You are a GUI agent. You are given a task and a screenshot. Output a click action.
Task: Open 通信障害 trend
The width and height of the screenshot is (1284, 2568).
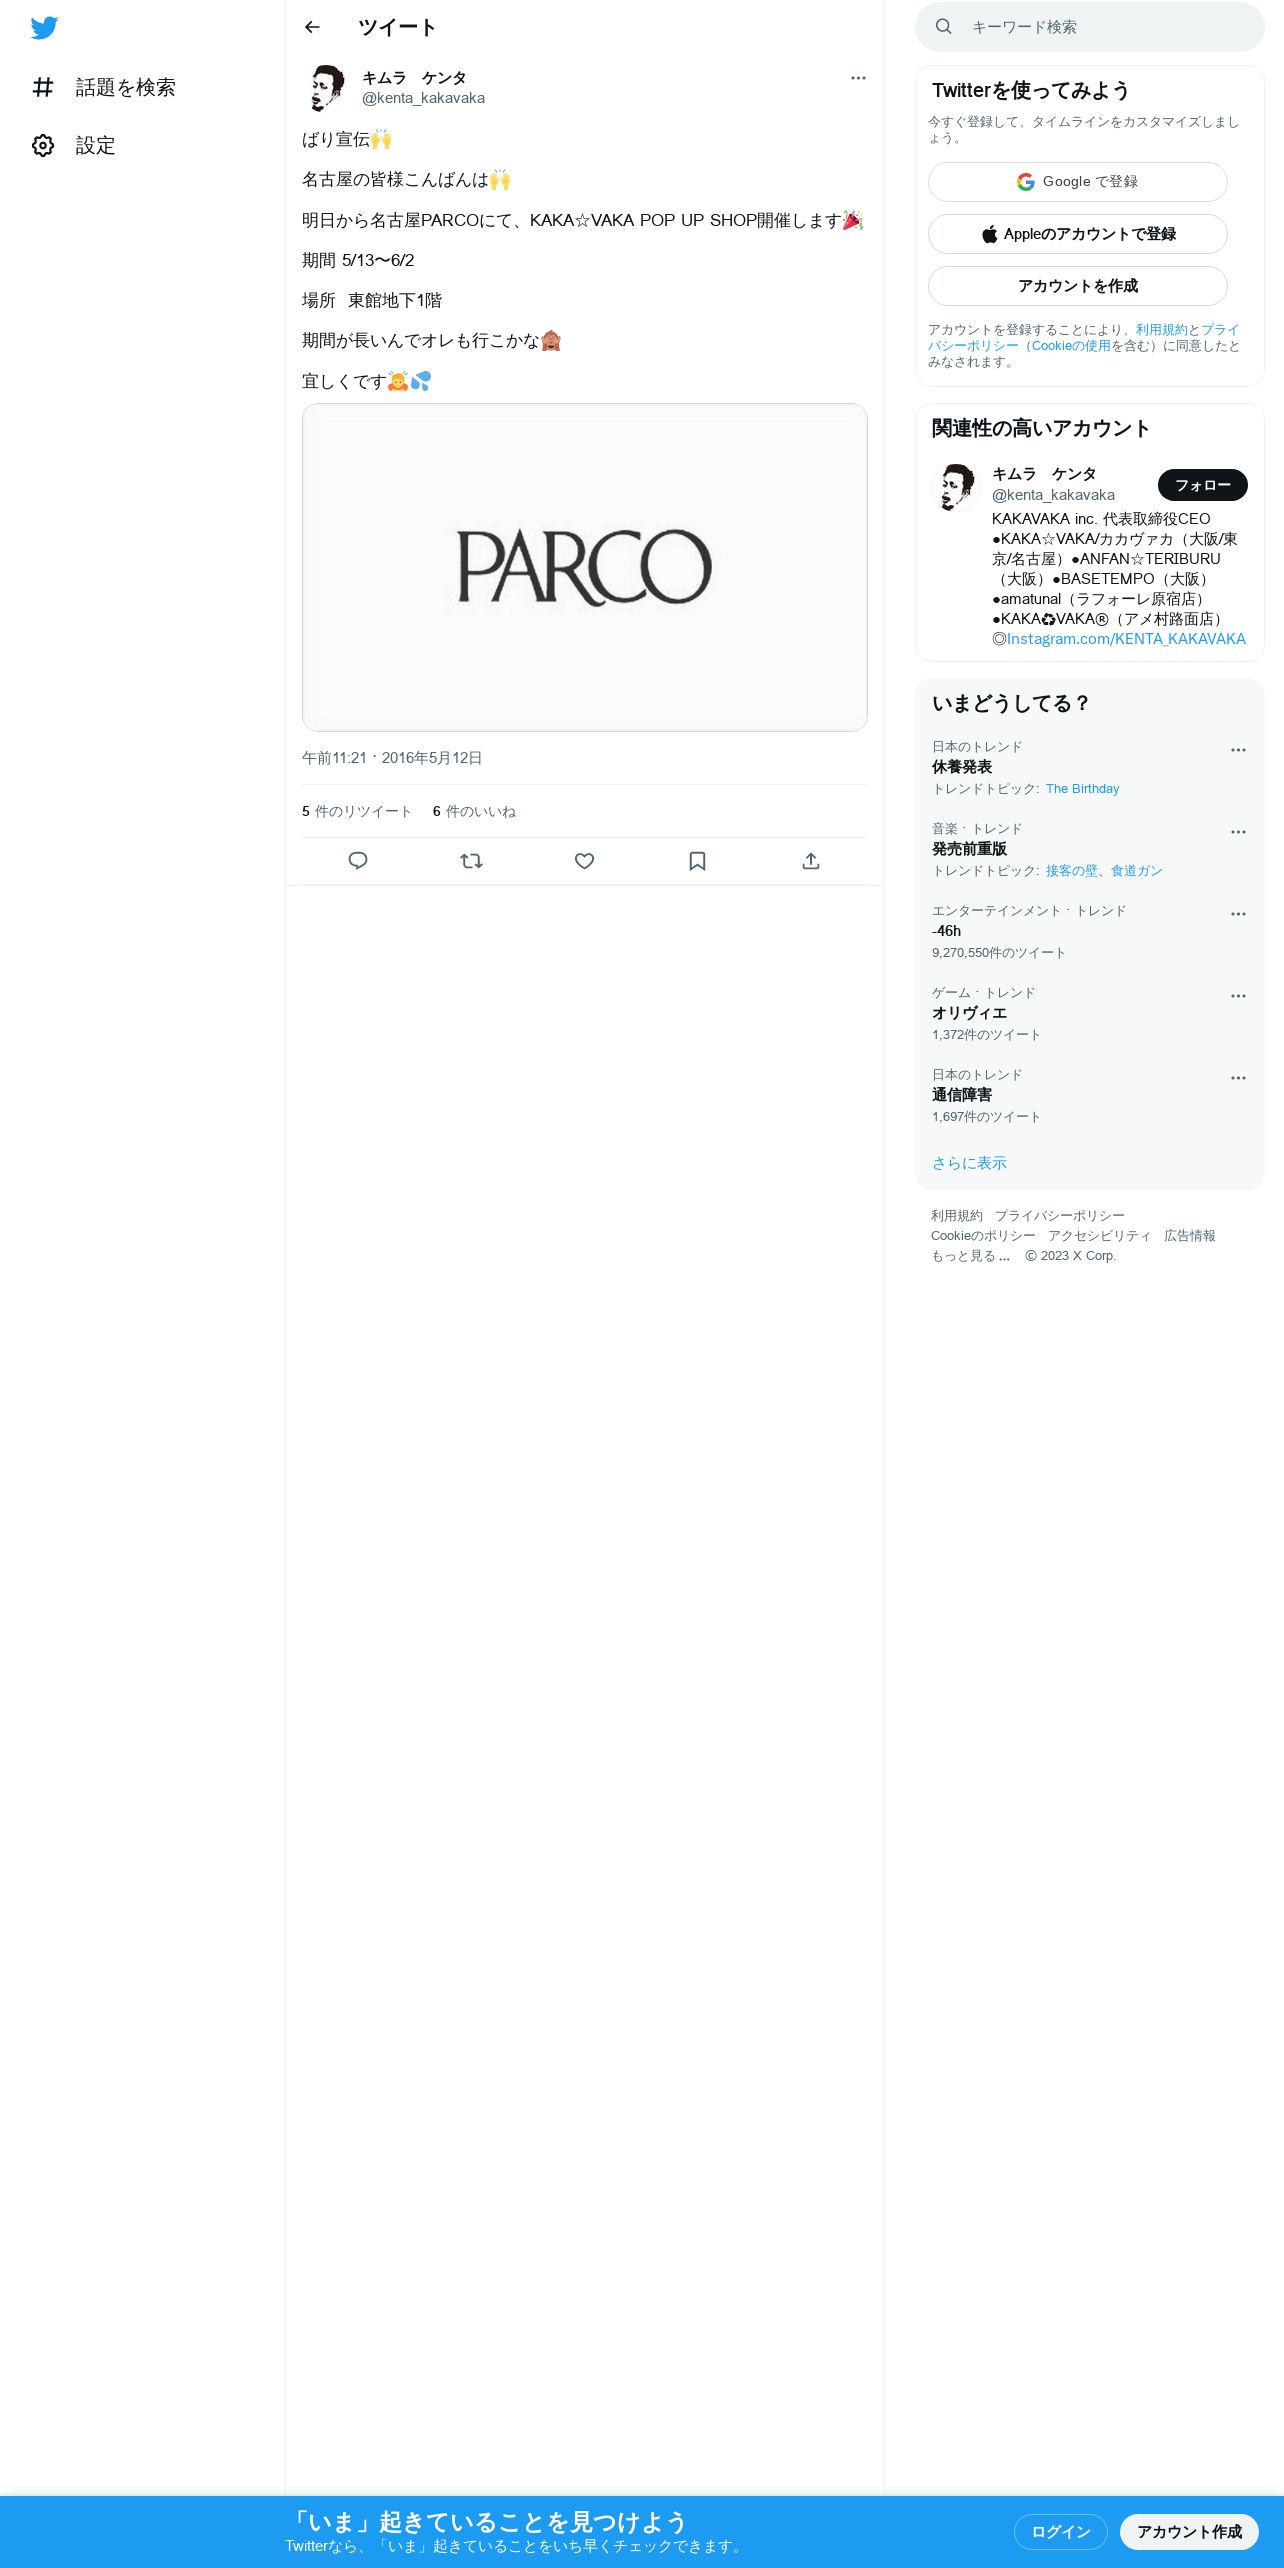click(962, 1095)
